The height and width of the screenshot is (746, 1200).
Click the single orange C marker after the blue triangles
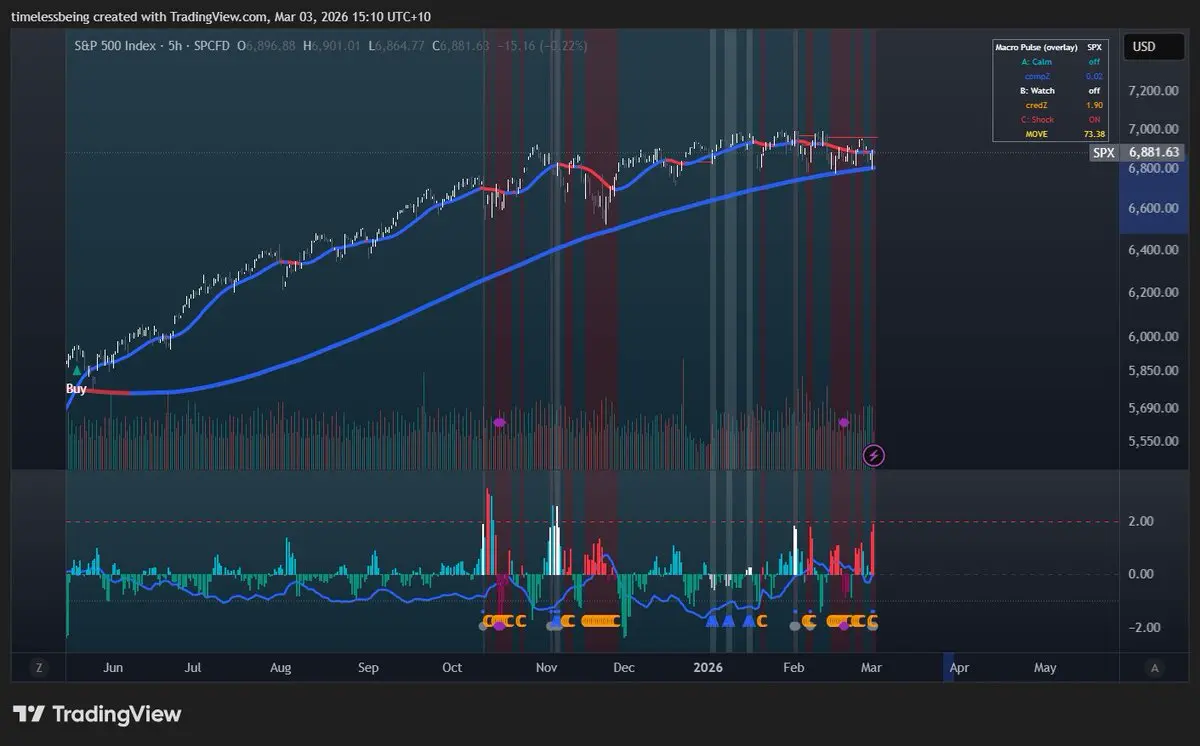coord(762,621)
